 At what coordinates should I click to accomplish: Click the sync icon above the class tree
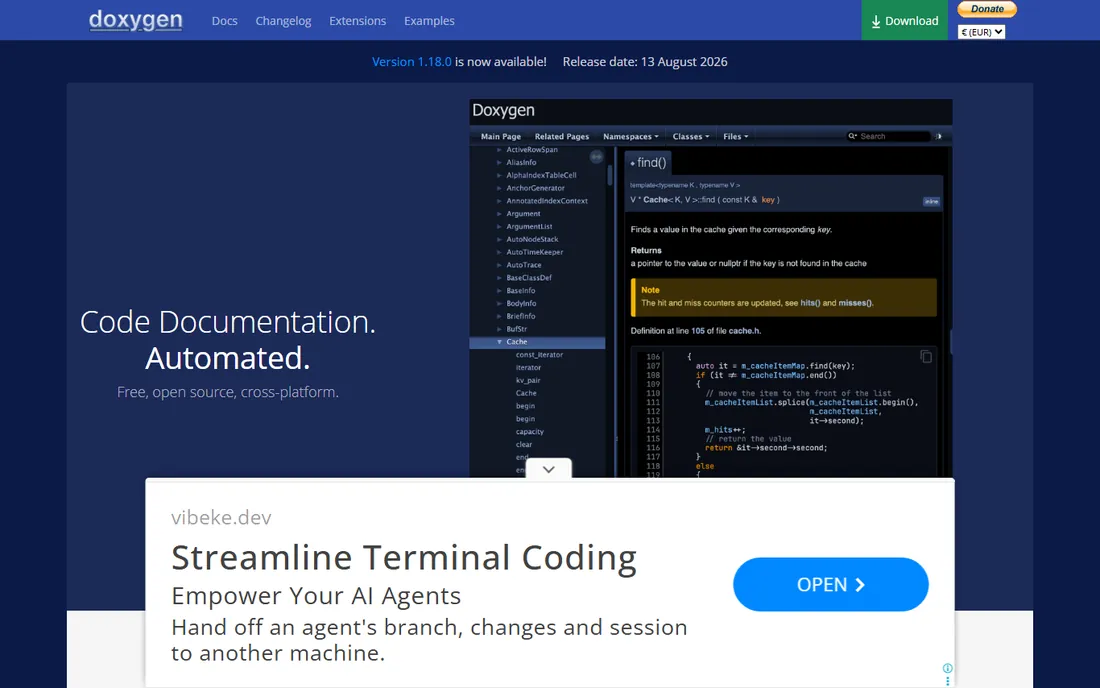point(596,156)
